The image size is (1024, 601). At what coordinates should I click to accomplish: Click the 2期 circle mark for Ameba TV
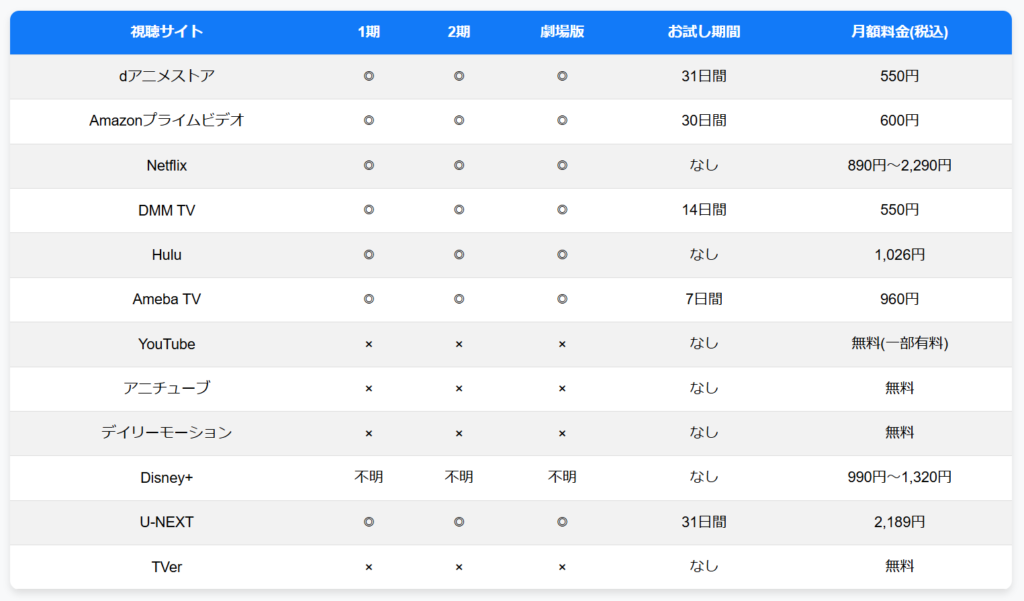coord(458,299)
